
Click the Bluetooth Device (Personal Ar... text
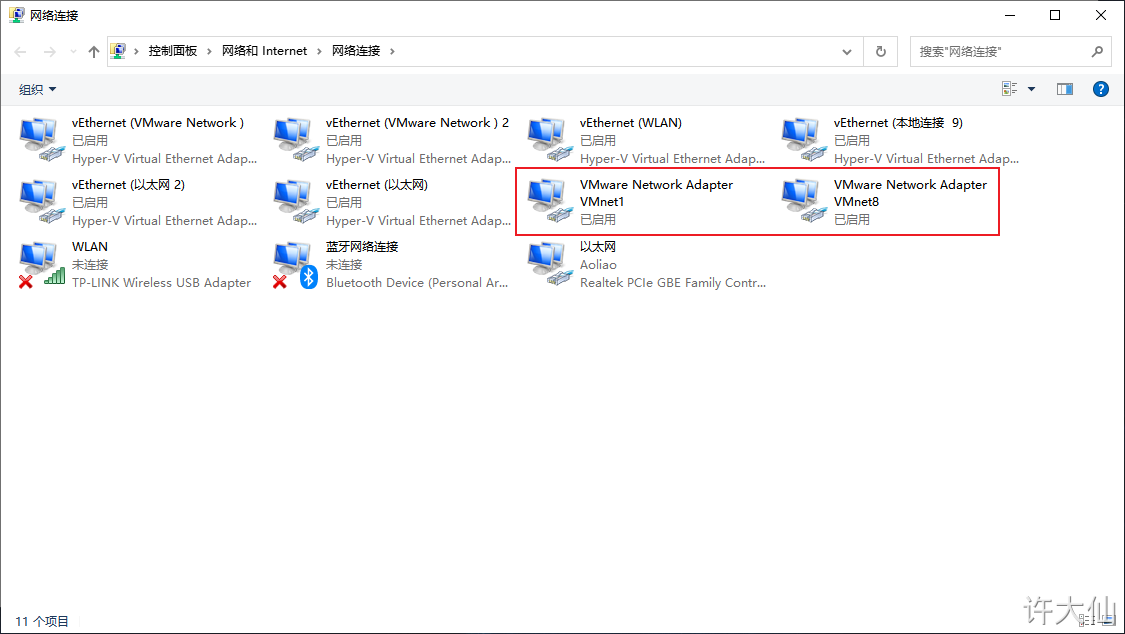[x=417, y=283]
